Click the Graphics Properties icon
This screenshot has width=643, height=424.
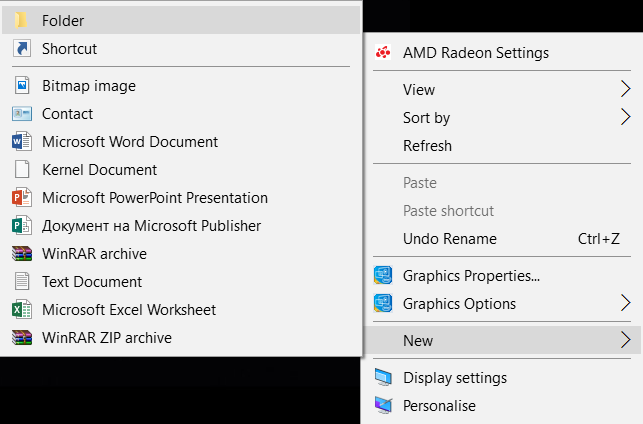[383, 276]
